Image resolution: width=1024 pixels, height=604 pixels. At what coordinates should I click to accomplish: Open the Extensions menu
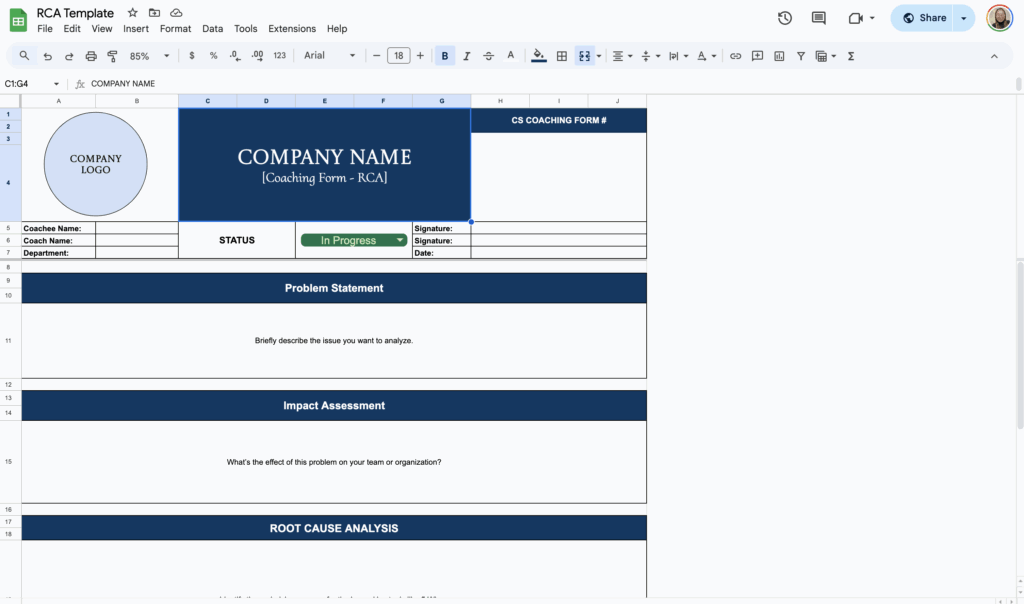[291, 28]
